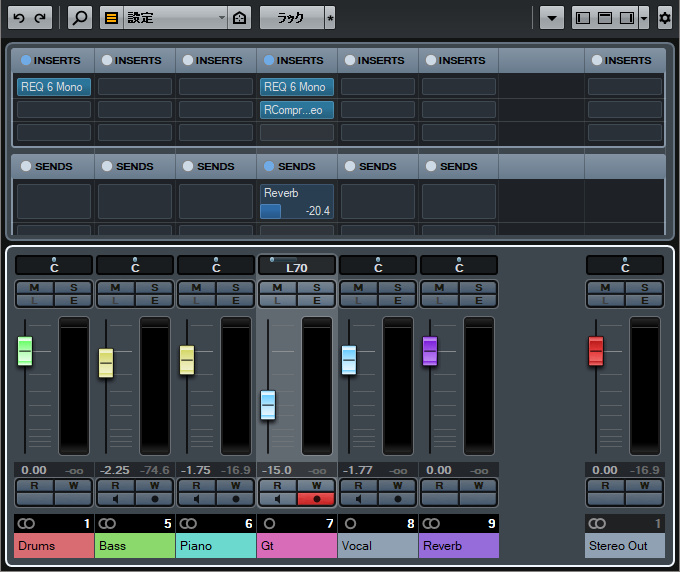Viewport: 680px width, 572px height.
Task: Enable write automation on Reverb channel
Action: pyautogui.click(x=478, y=486)
